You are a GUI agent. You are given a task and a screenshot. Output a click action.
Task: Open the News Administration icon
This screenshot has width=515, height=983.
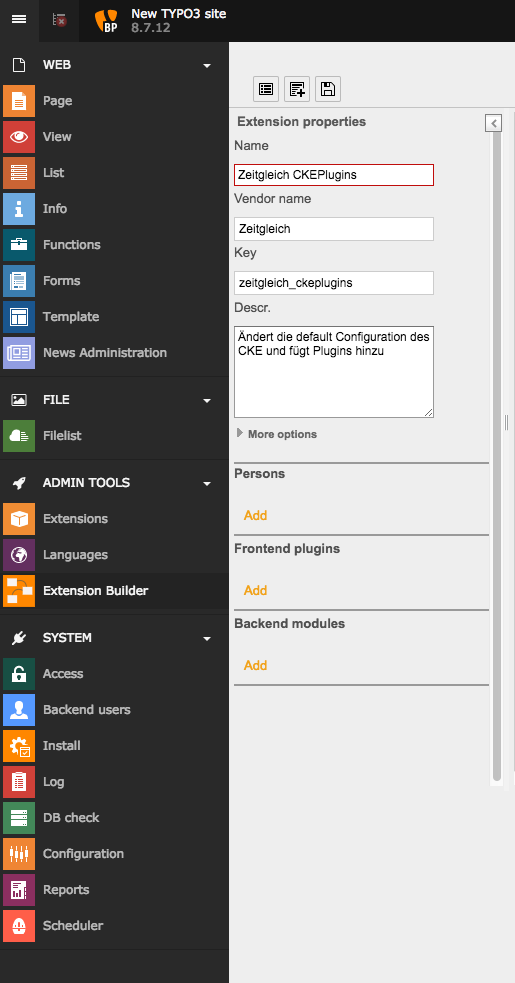(x=19, y=353)
